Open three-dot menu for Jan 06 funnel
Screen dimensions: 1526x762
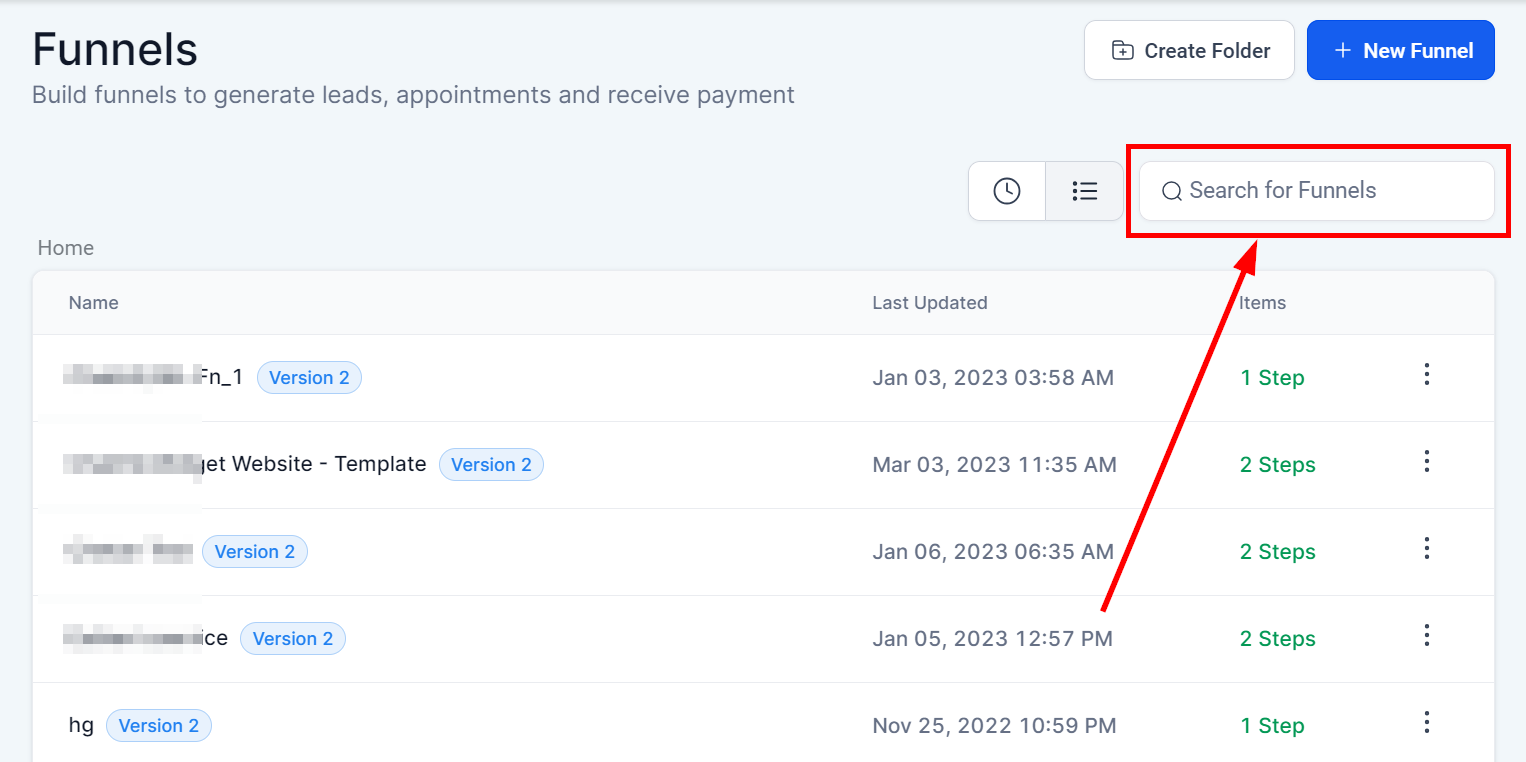point(1427,549)
